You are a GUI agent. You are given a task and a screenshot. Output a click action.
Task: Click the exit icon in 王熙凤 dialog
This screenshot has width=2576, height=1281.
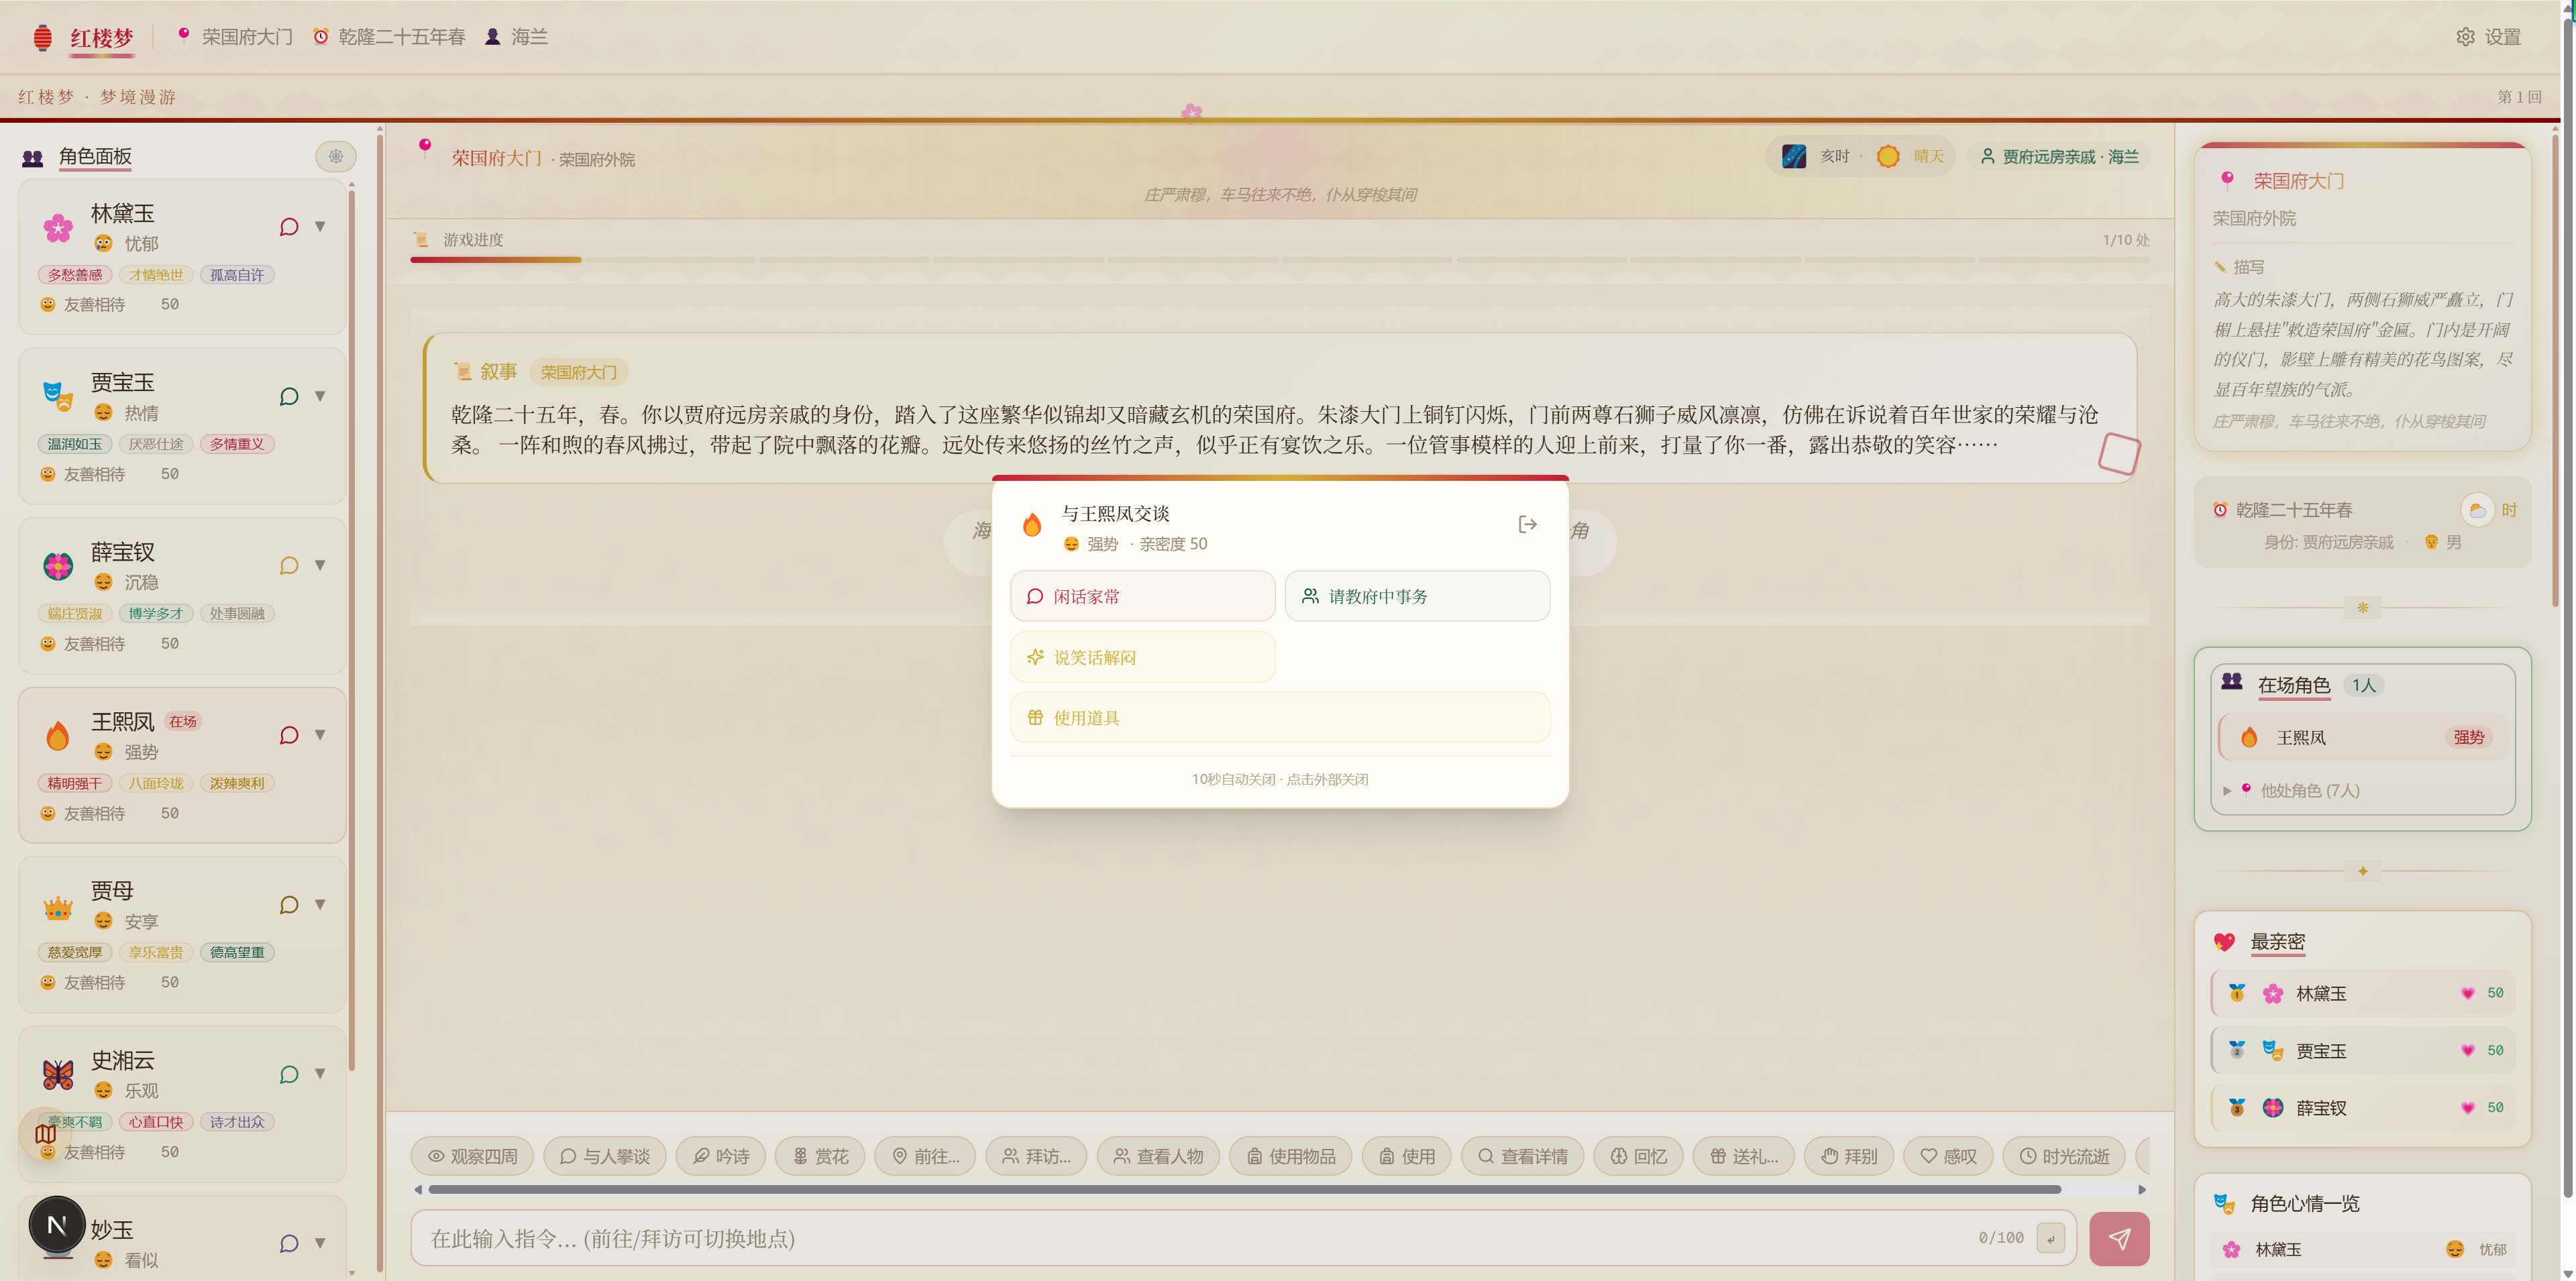pos(1527,524)
